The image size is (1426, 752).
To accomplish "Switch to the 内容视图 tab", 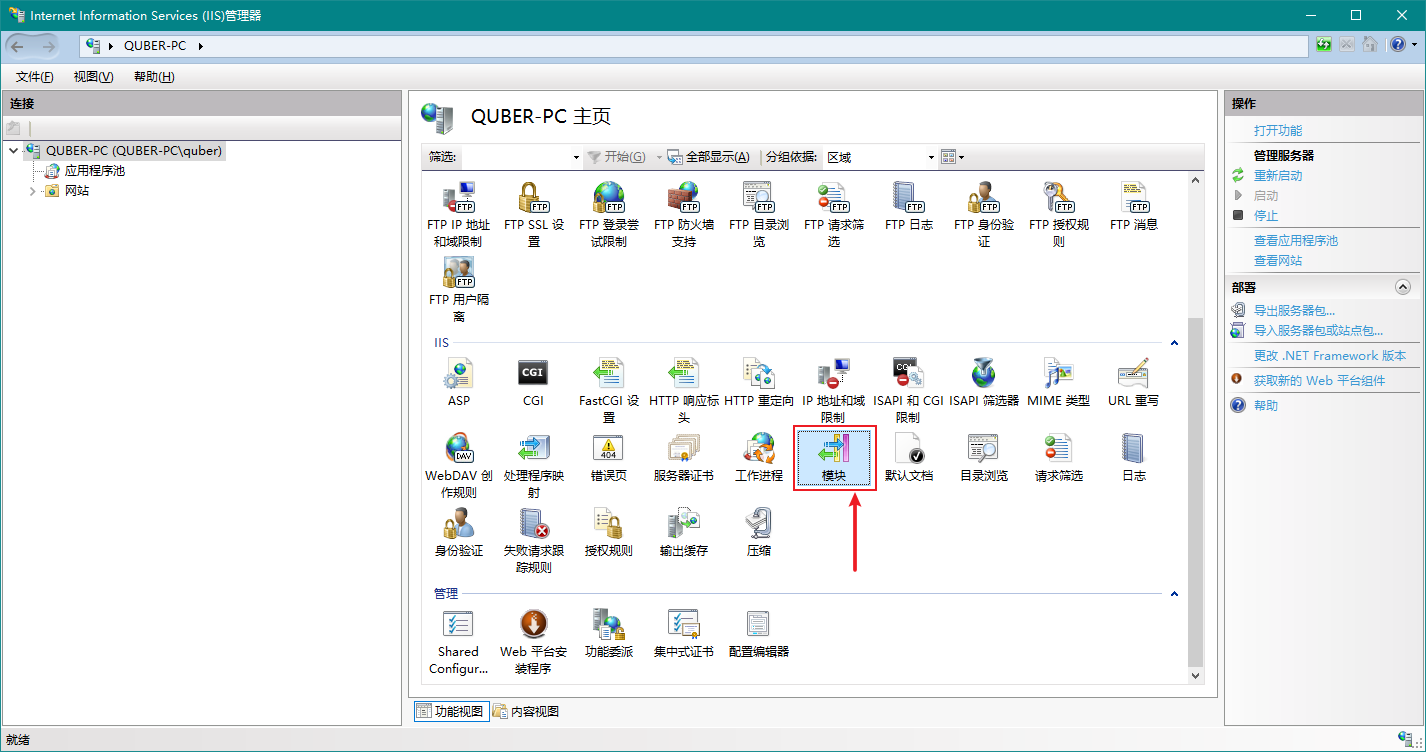I will point(526,712).
